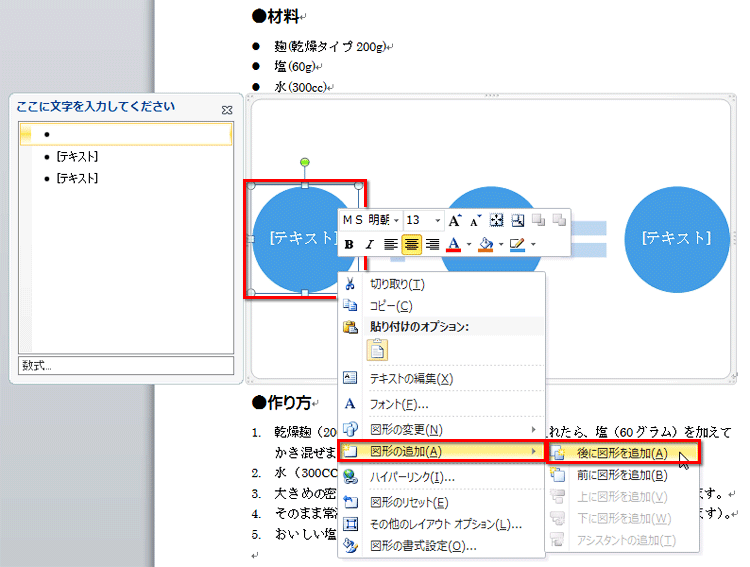Open 図形の書式設定(O)... entry
This screenshot has width=750, height=567.
click(441, 546)
